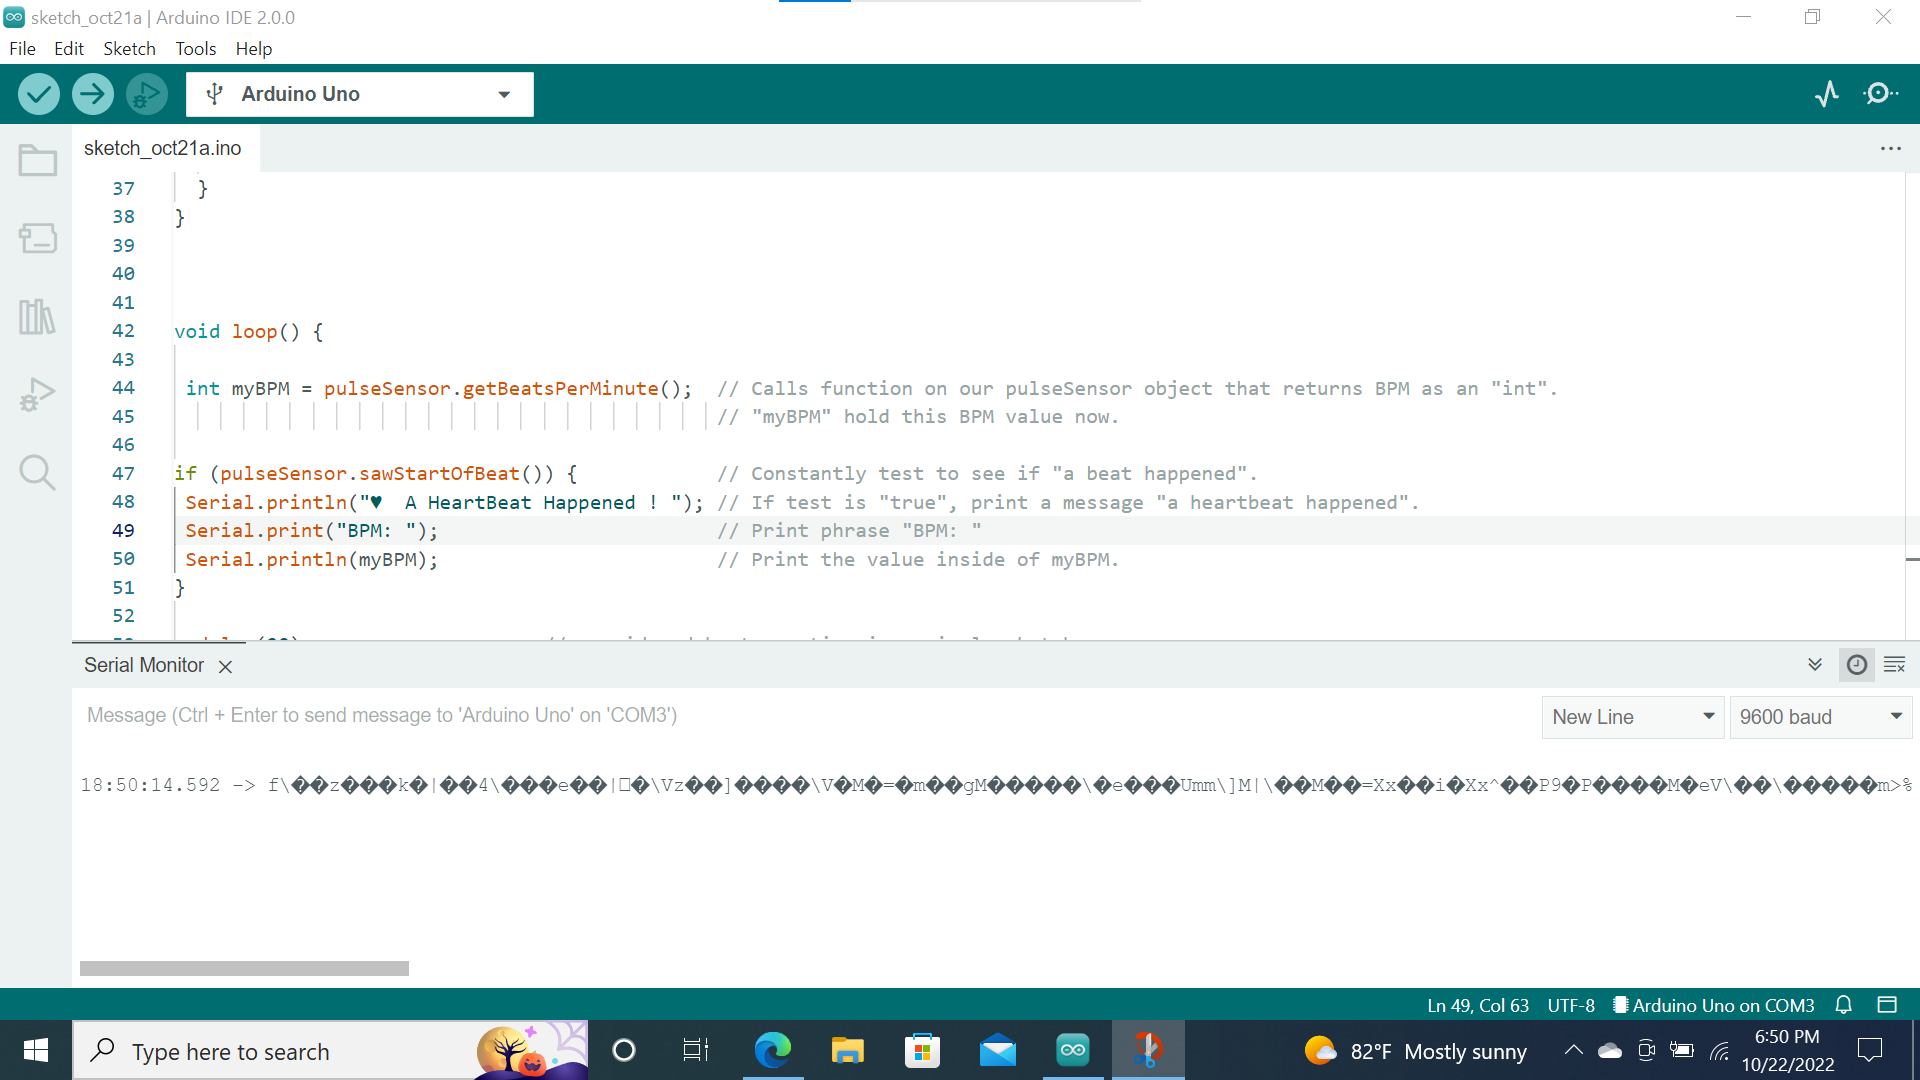Open the Search sidebar panel
1920x1080 pixels.
click(x=37, y=472)
